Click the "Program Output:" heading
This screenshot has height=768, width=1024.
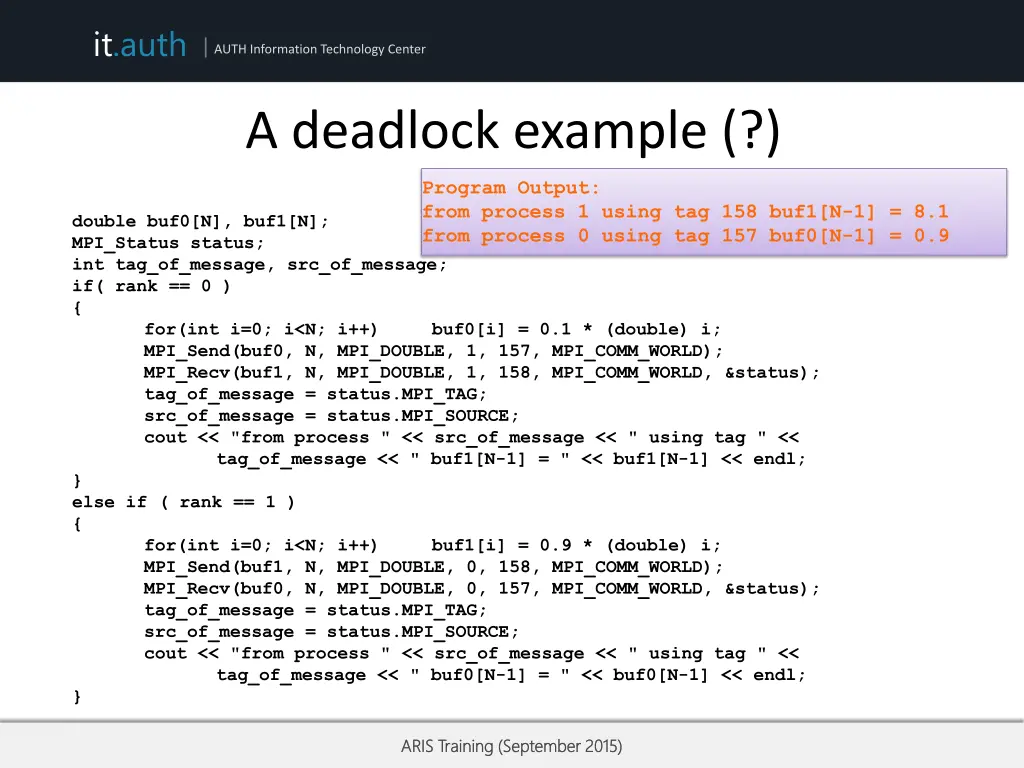pyautogui.click(x=510, y=188)
